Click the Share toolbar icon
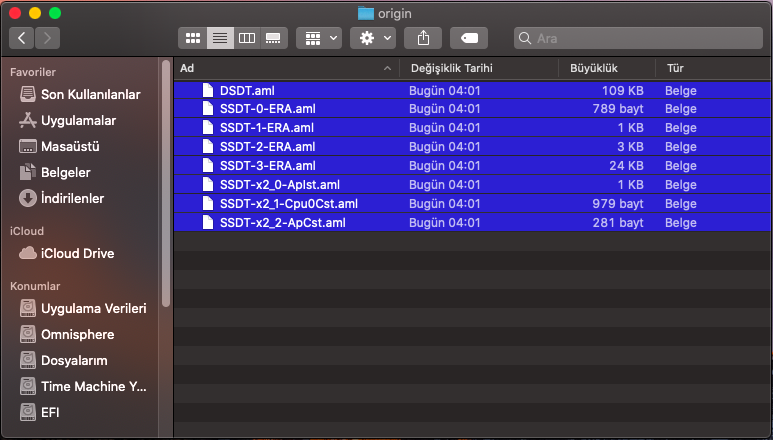Image resolution: width=773 pixels, height=440 pixels. point(424,38)
